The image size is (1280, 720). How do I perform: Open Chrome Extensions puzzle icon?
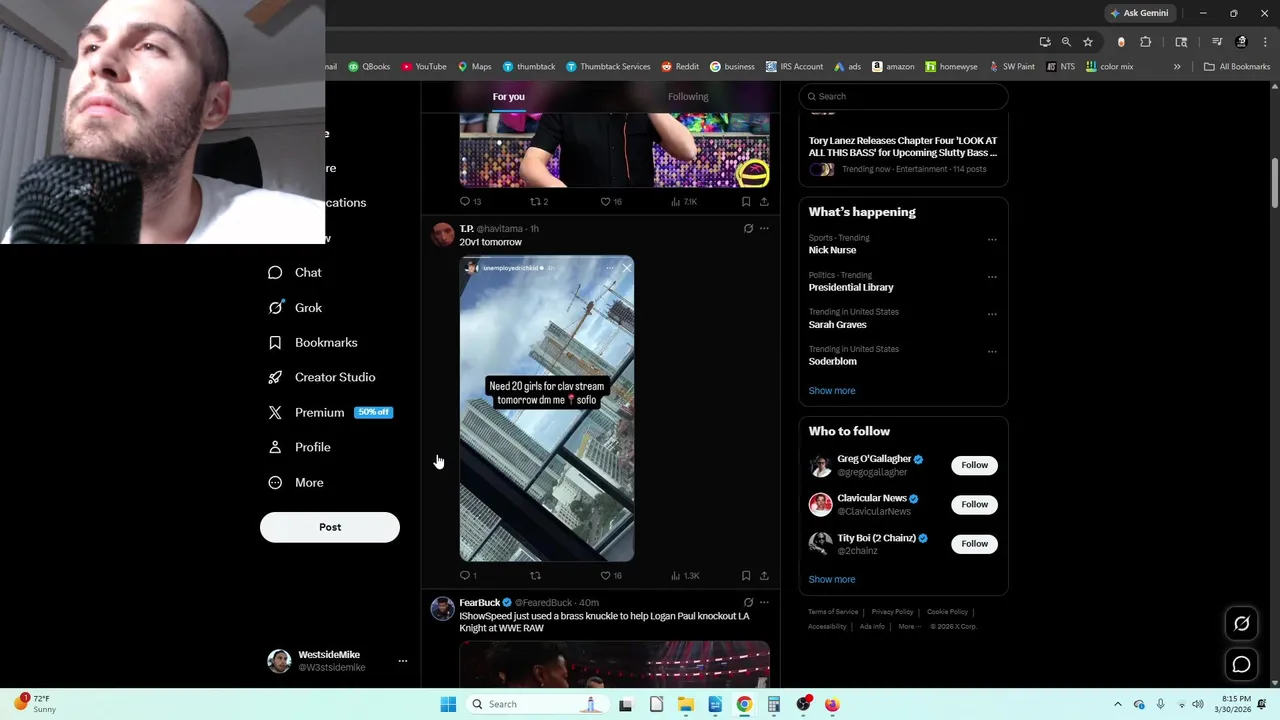coord(1146,42)
